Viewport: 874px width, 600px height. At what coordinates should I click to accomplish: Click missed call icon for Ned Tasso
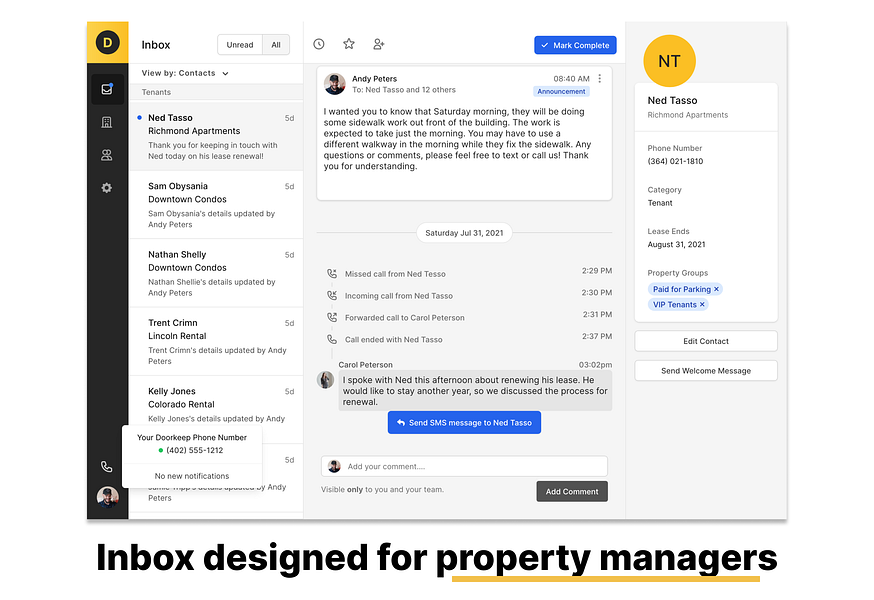[332, 274]
